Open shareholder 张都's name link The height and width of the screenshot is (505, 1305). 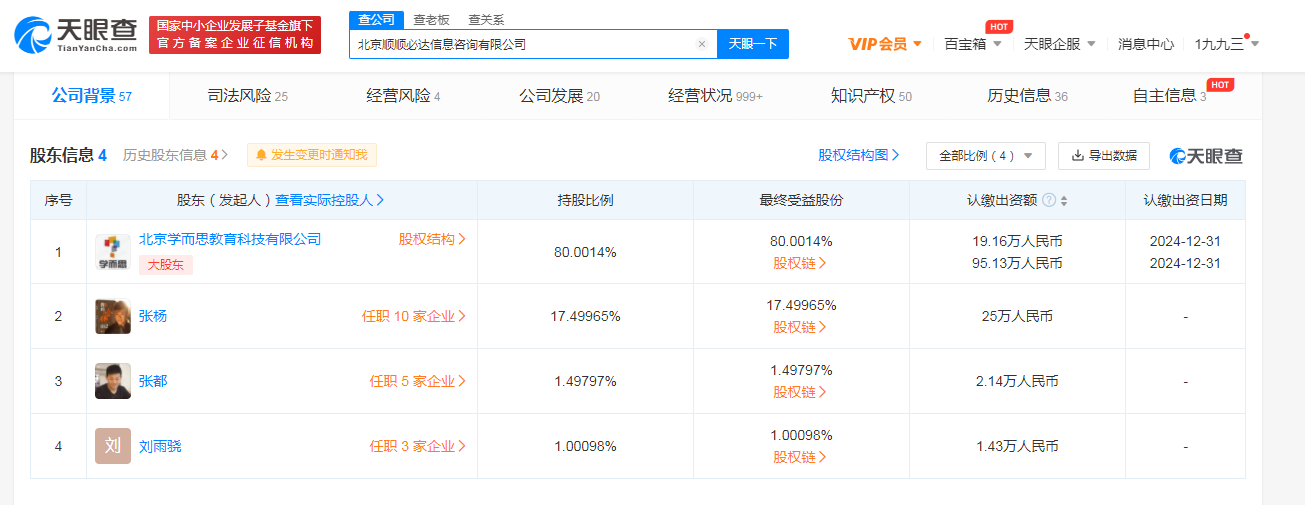pyautogui.click(x=153, y=381)
